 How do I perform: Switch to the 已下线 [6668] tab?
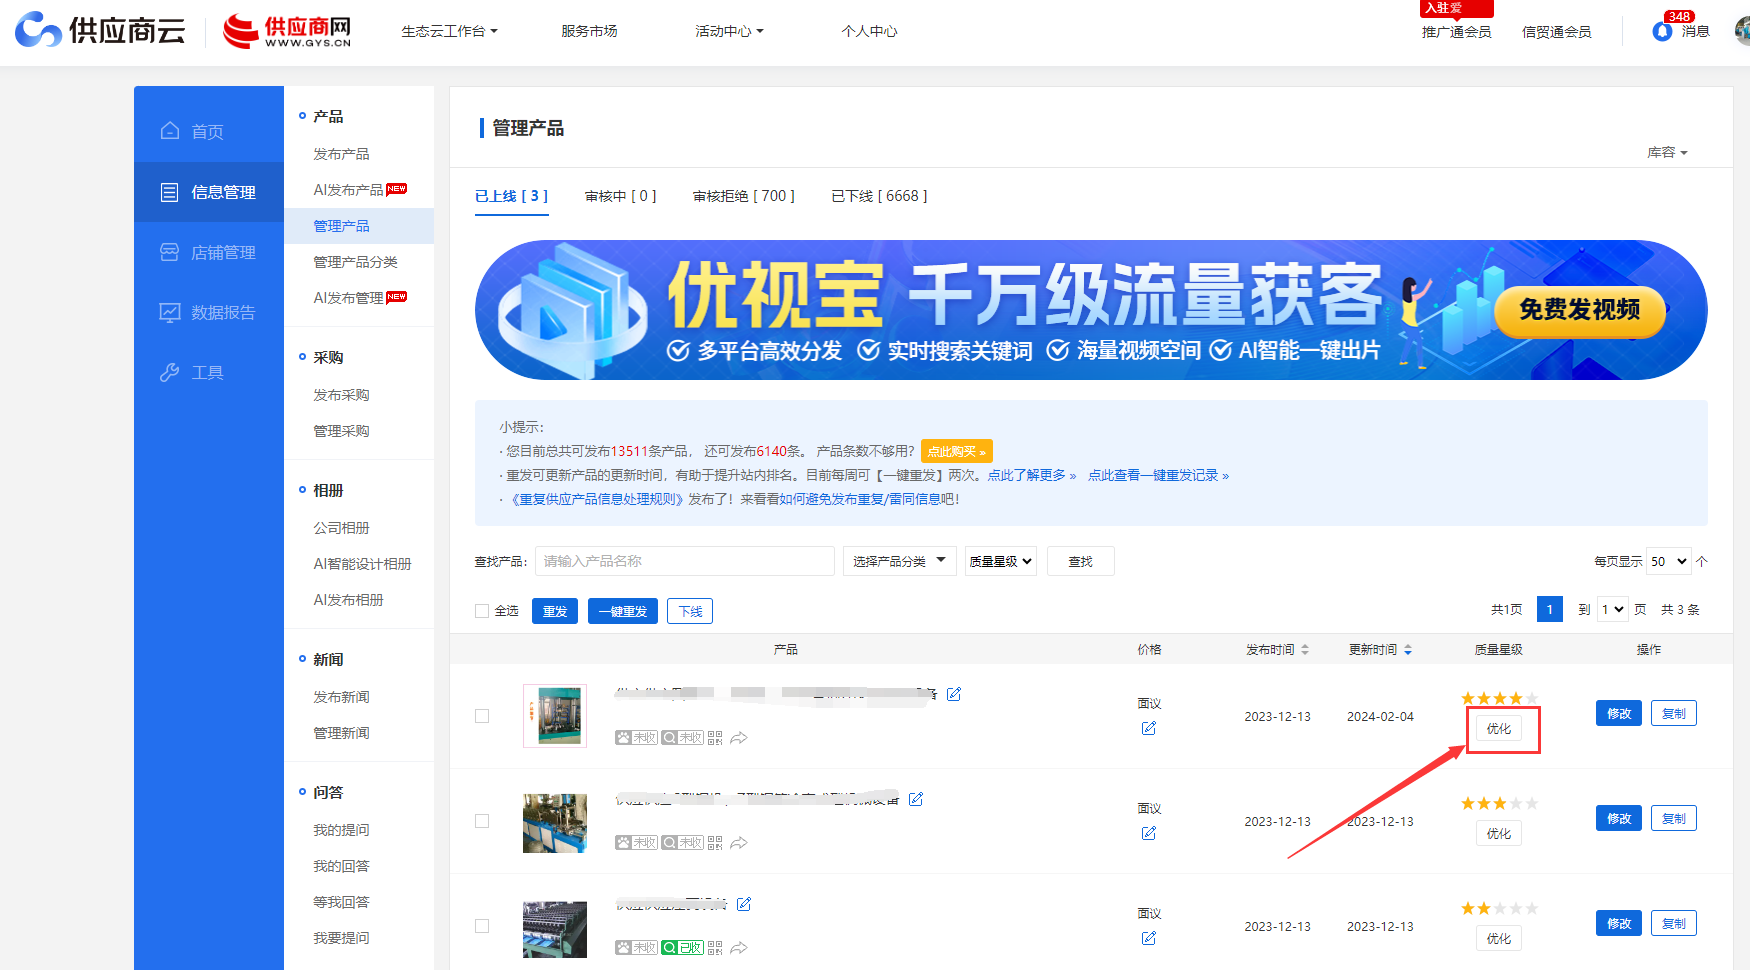tap(879, 196)
